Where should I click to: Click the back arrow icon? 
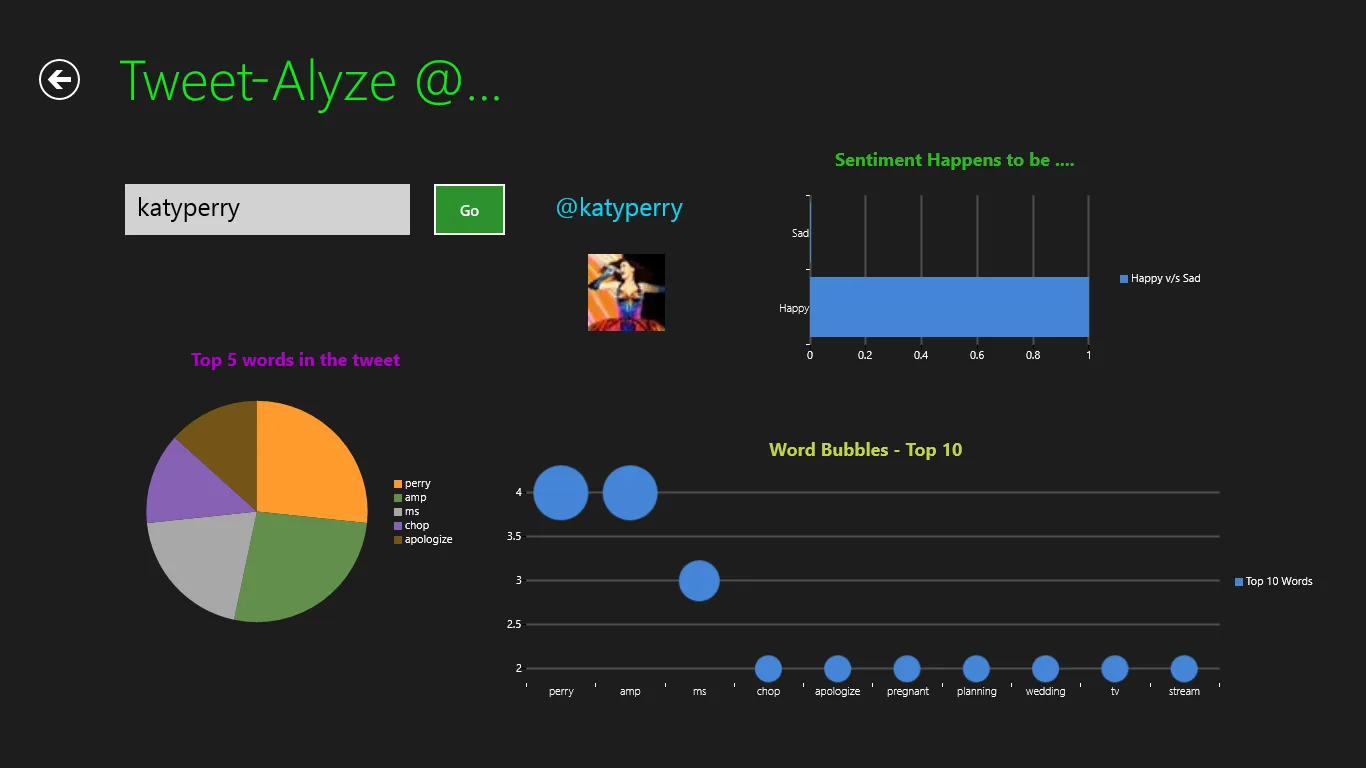[59, 80]
